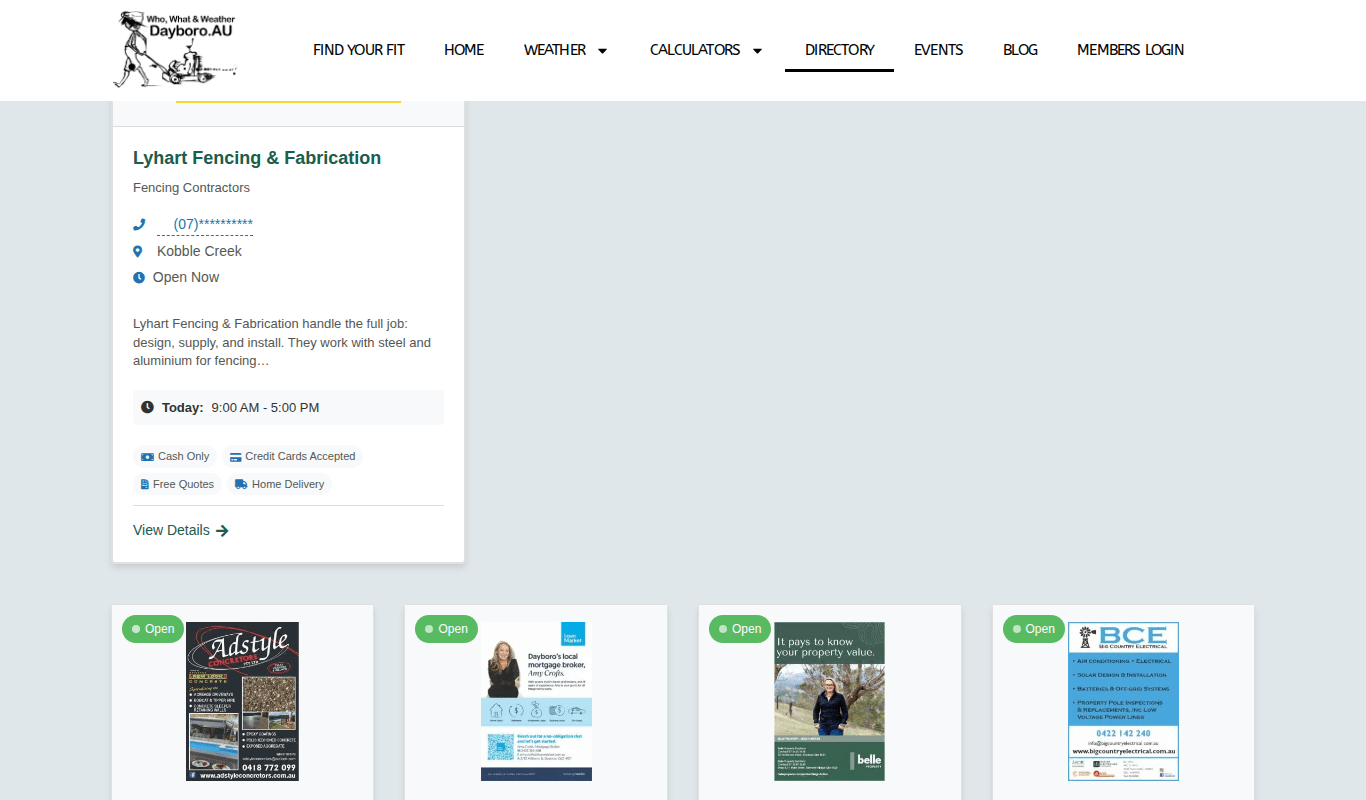The image size is (1366, 800).
Task: Click the clock icon beside Today hours
Action: (x=148, y=407)
